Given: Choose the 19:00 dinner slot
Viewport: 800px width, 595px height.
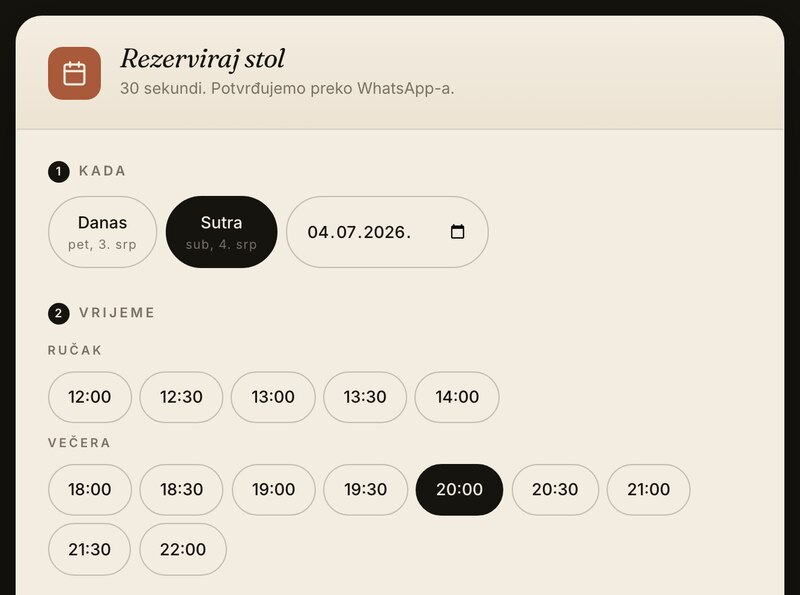Looking at the screenshot, I should tap(273, 489).
